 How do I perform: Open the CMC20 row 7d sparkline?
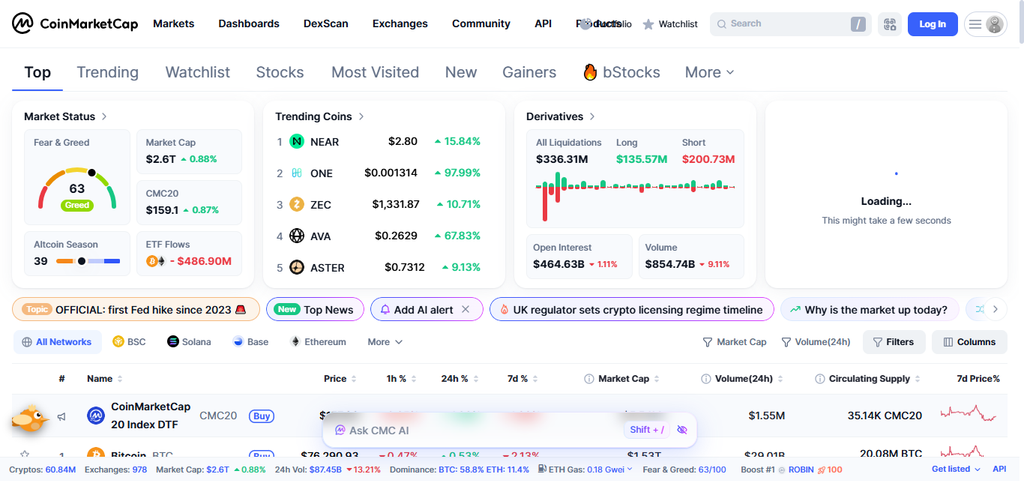tap(969, 415)
